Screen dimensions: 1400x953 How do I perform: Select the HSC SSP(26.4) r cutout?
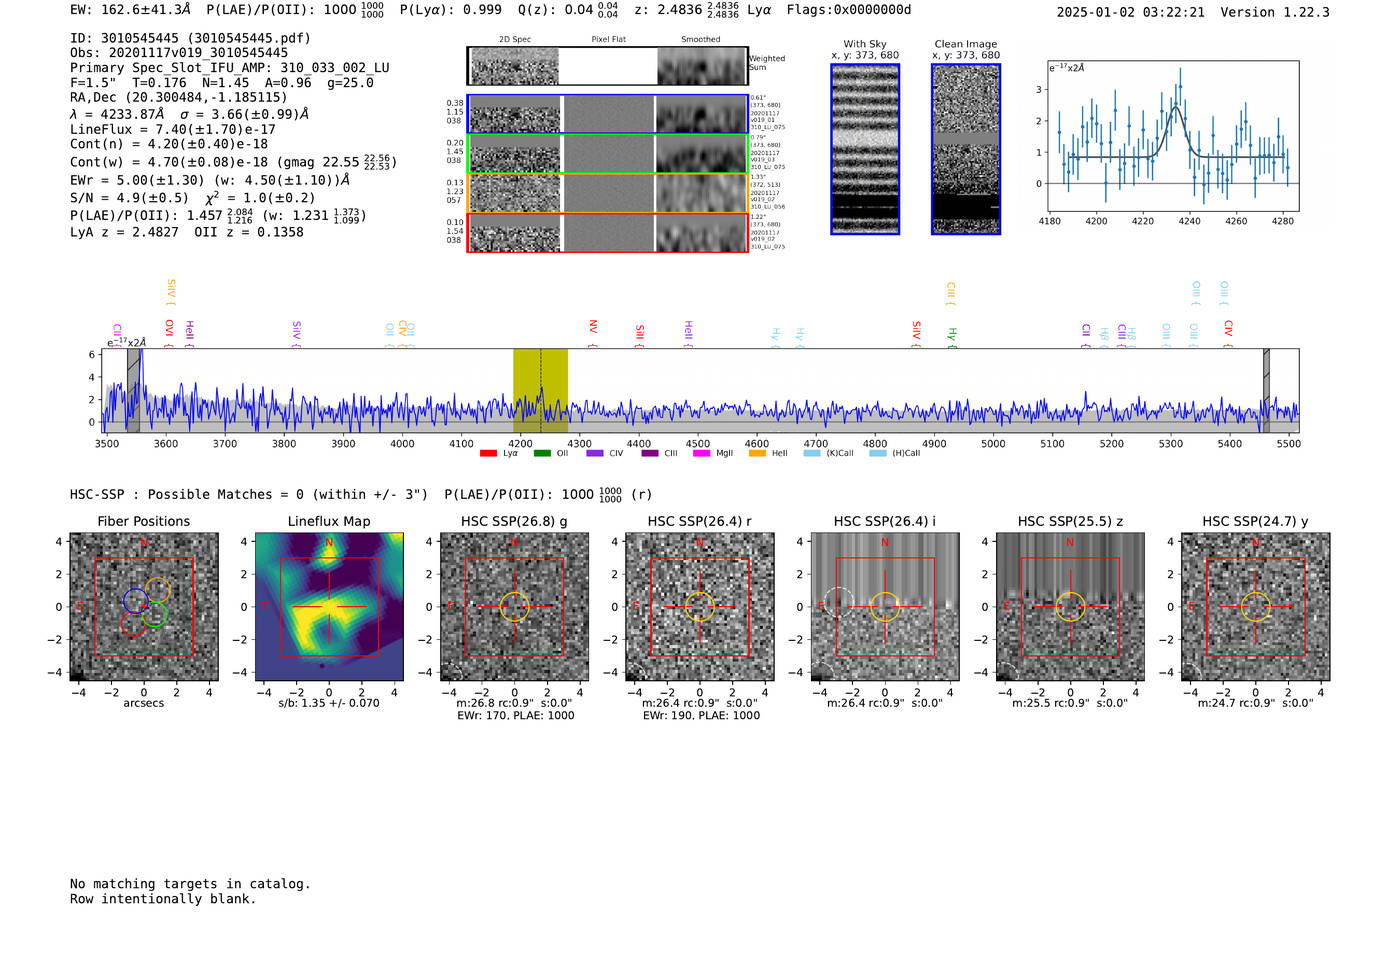[700, 607]
